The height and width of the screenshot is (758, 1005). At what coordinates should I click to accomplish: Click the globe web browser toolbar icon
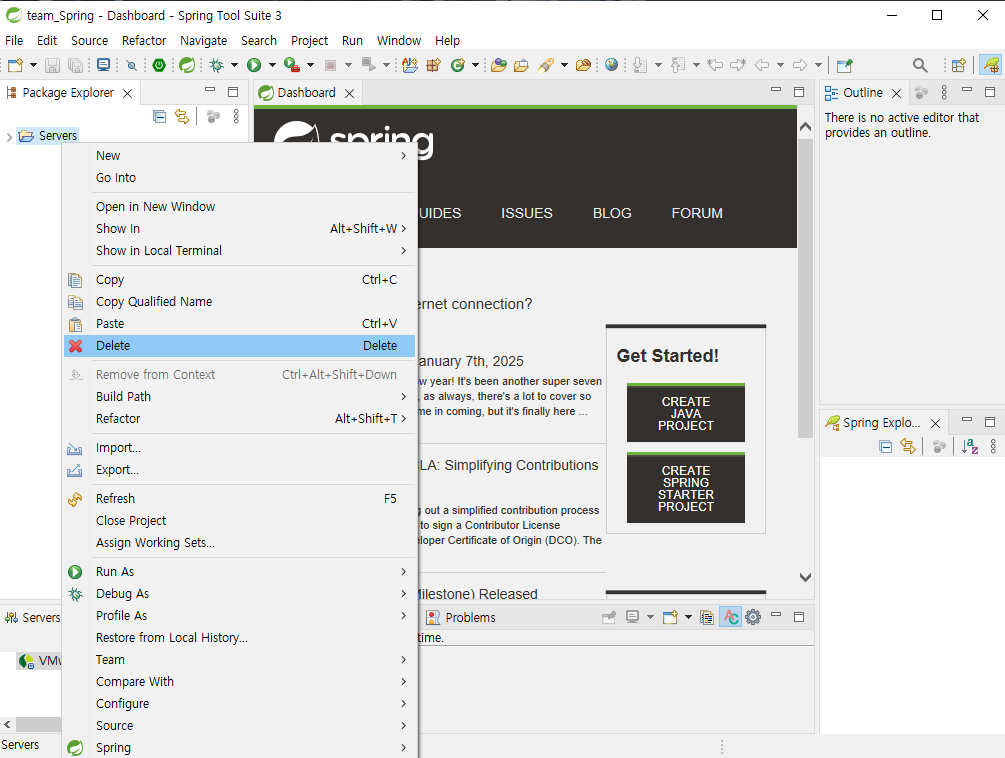click(611, 65)
